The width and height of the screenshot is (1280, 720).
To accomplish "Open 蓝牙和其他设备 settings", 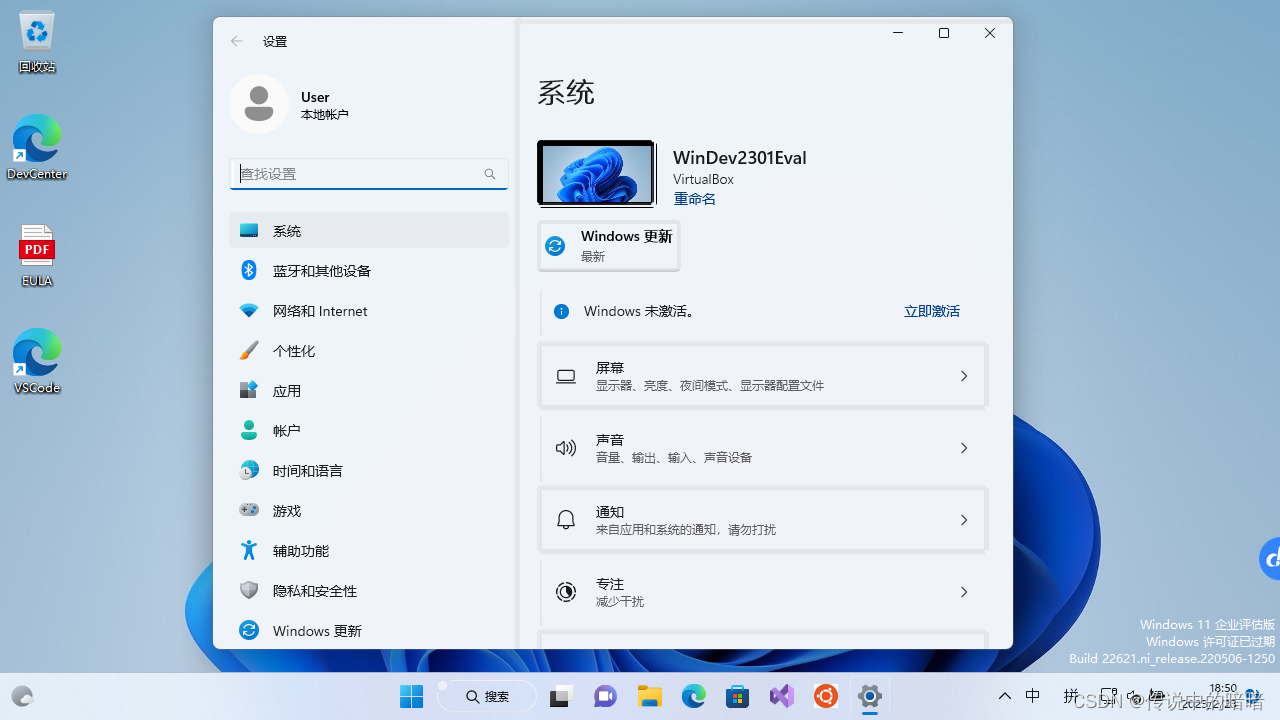I will [369, 271].
